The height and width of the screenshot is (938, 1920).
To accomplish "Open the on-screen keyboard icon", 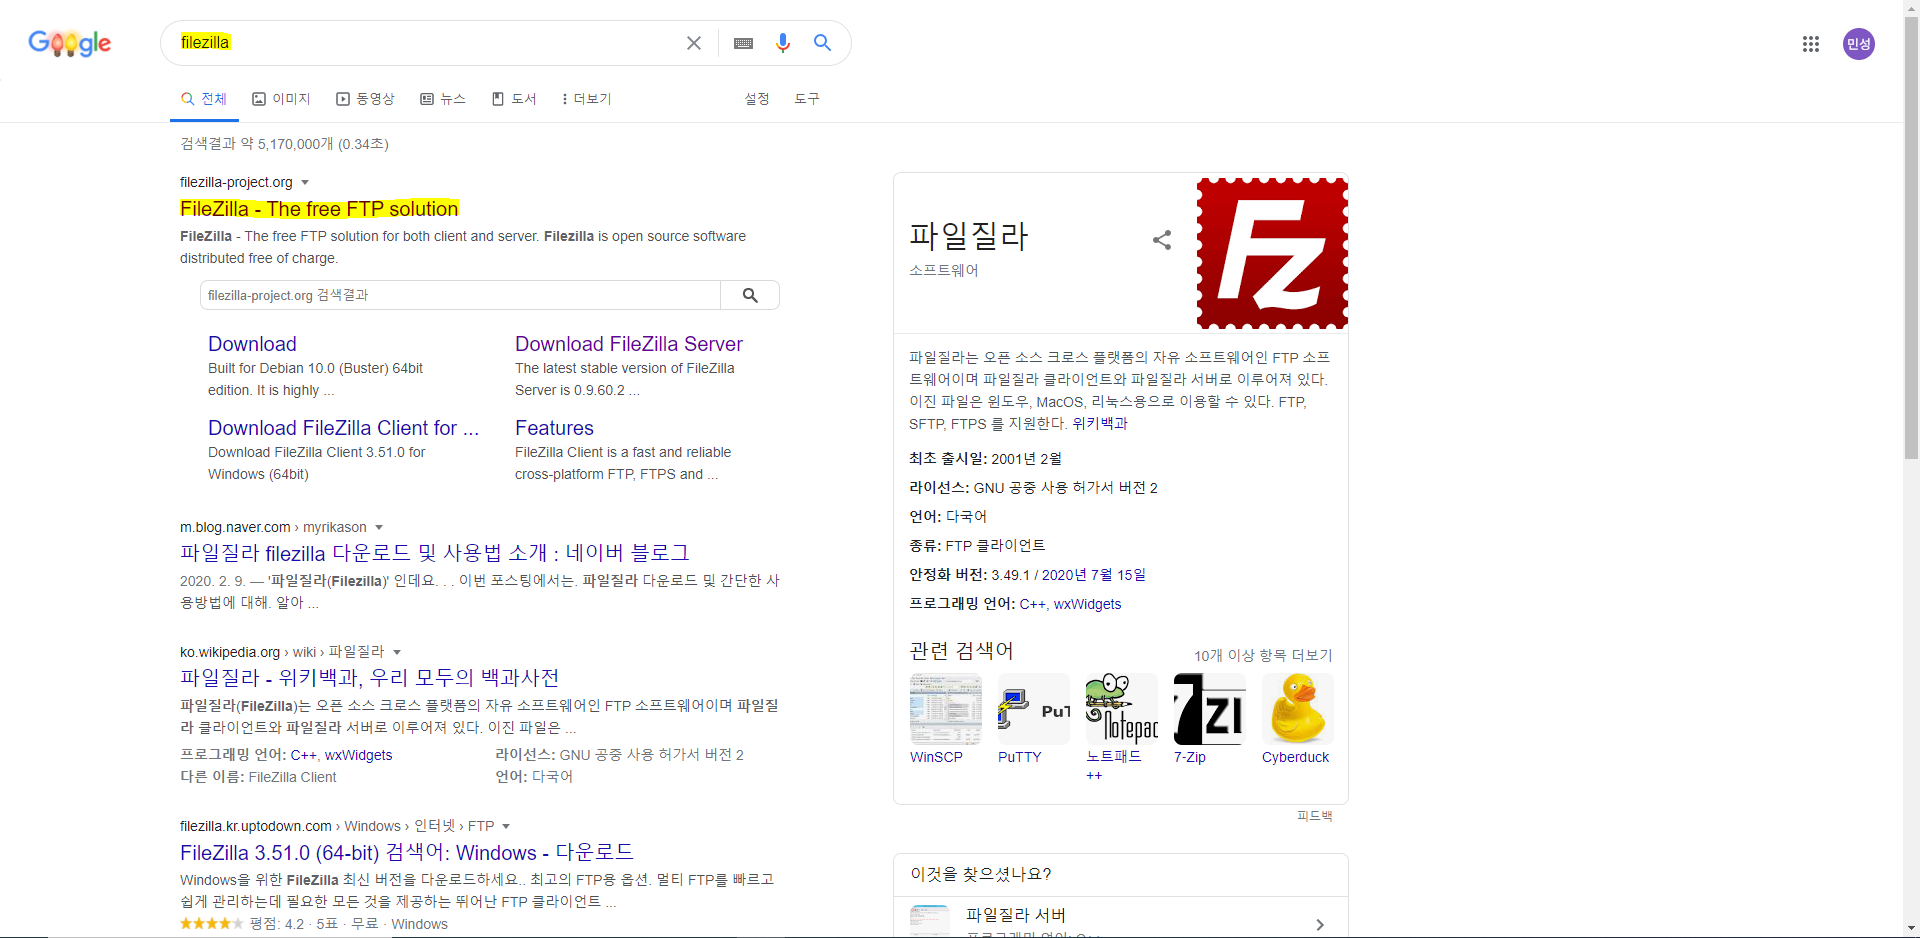I will [743, 43].
